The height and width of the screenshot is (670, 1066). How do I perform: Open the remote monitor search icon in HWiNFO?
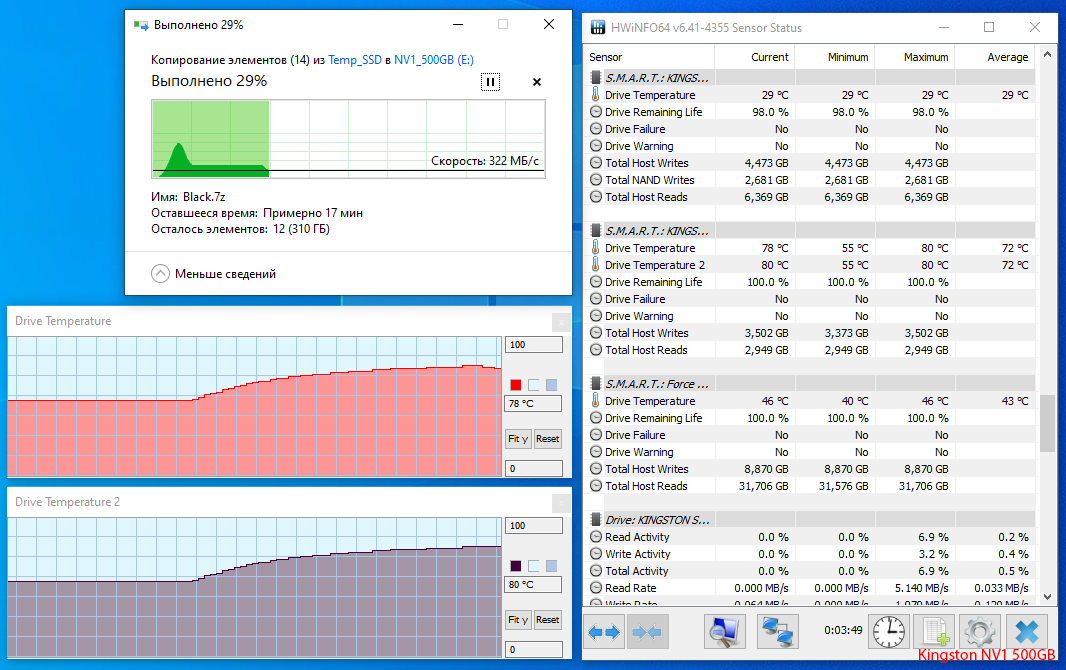pos(724,631)
